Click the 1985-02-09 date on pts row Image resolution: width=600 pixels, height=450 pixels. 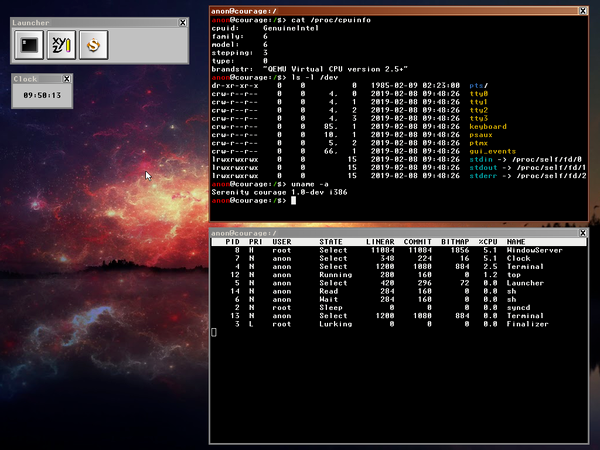tap(394, 86)
